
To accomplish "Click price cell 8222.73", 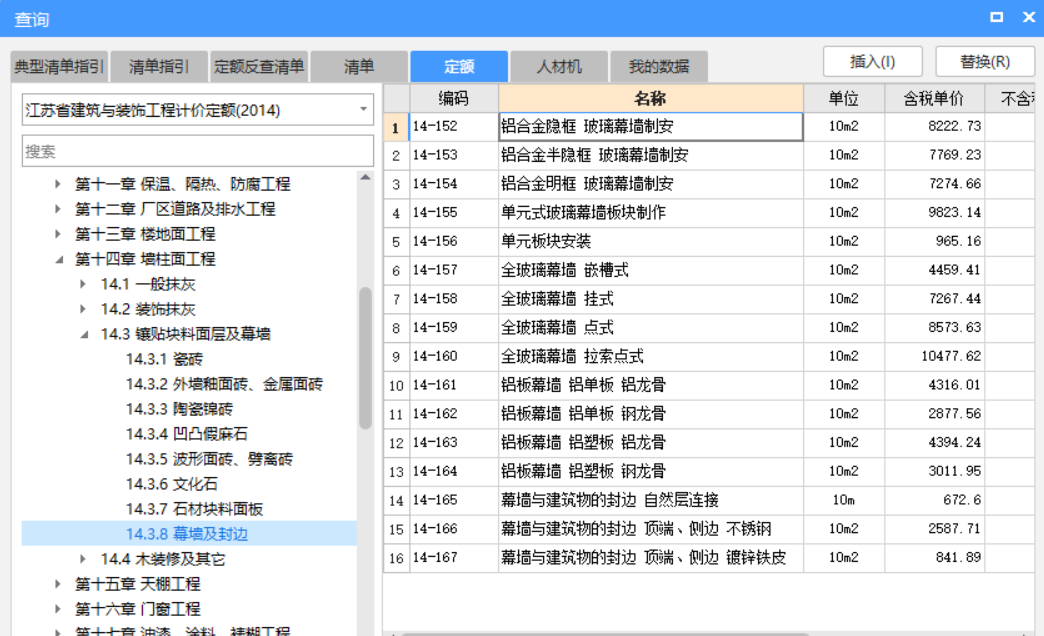I will click(934, 127).
